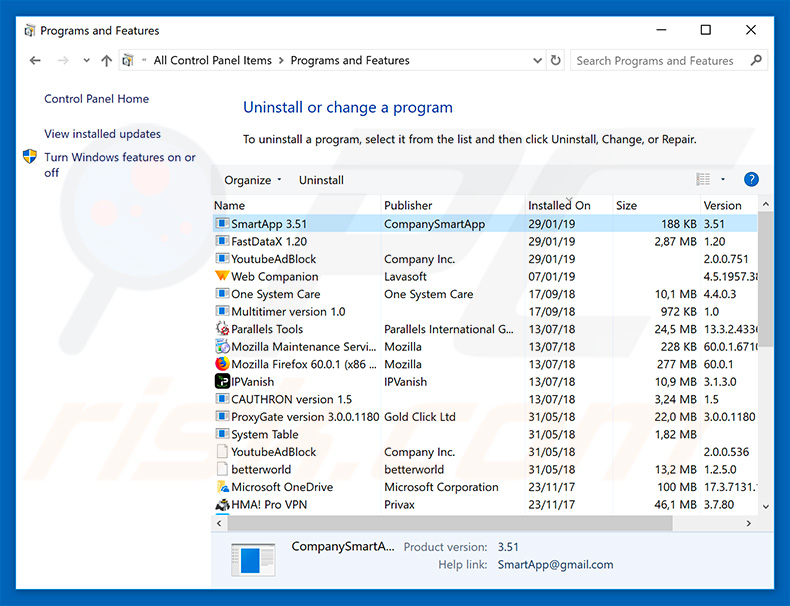790x606 pixels.
Task: Select the YoutubeAdBlock 2.0.0.751 row name
Action: (x=274, y=259)
